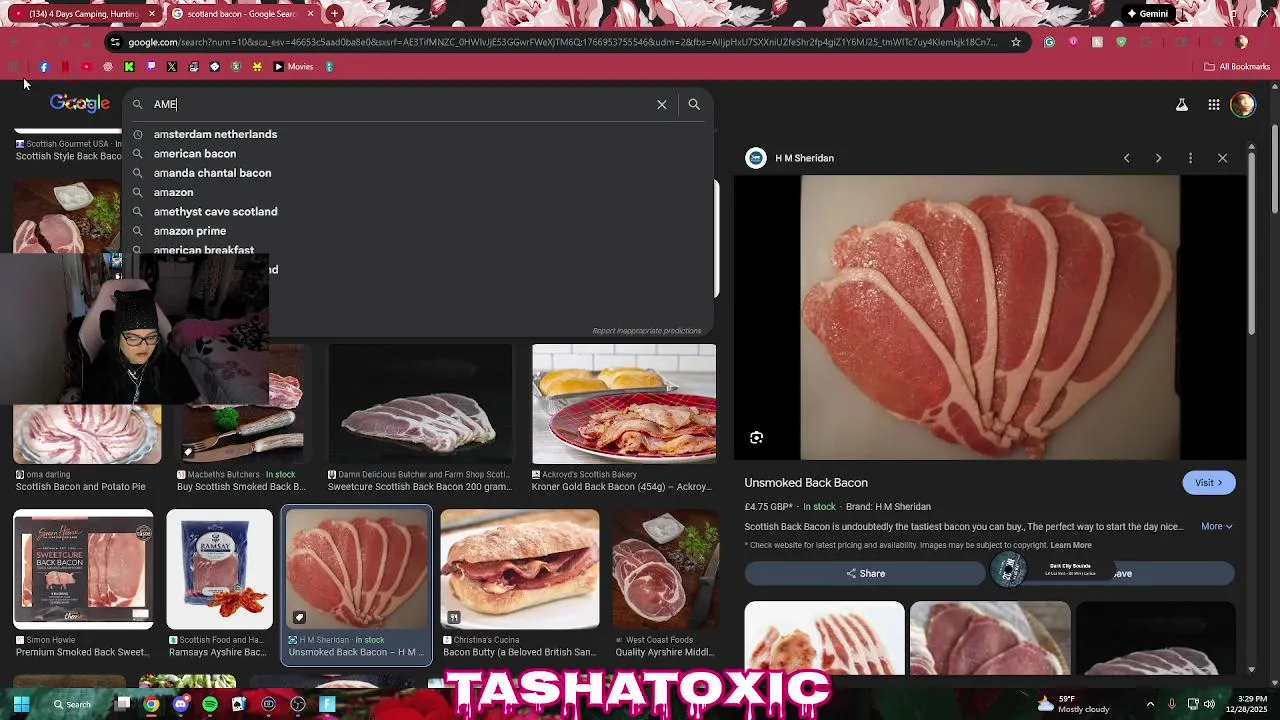Click the taskbar Search box

point(71,704)
